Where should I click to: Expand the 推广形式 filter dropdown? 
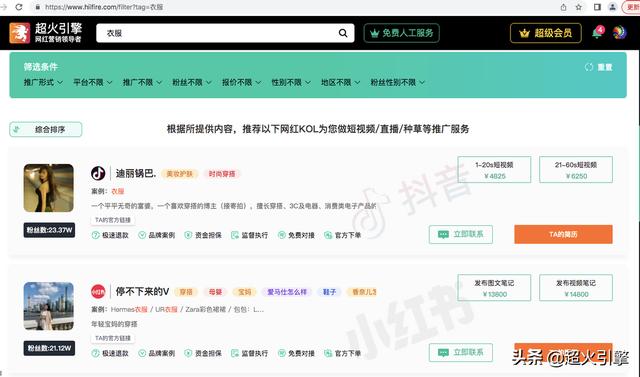coord(43,82)
